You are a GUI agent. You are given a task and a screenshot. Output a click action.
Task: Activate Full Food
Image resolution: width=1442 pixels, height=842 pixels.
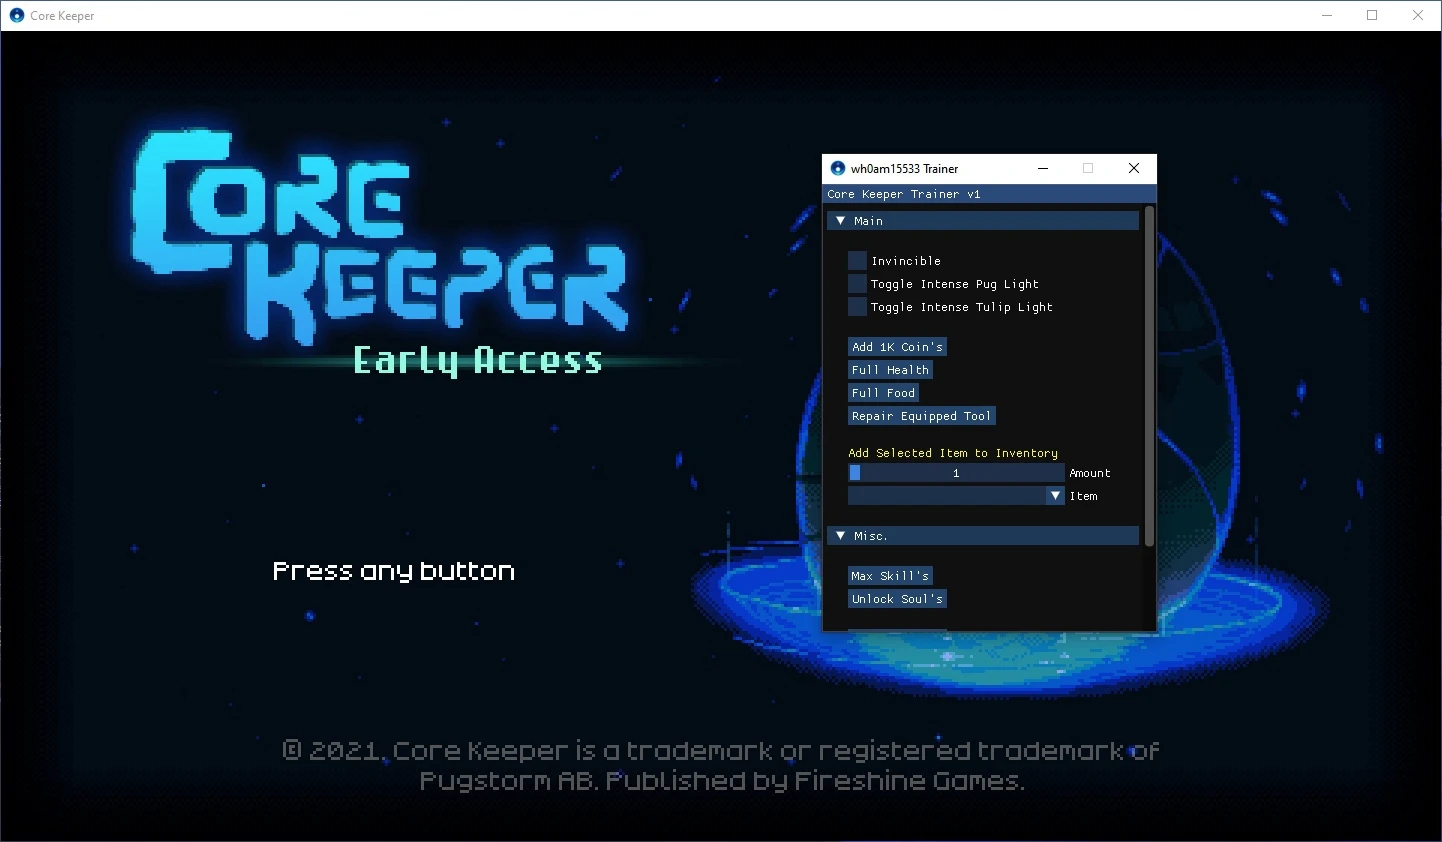click(x=883, y=392)
